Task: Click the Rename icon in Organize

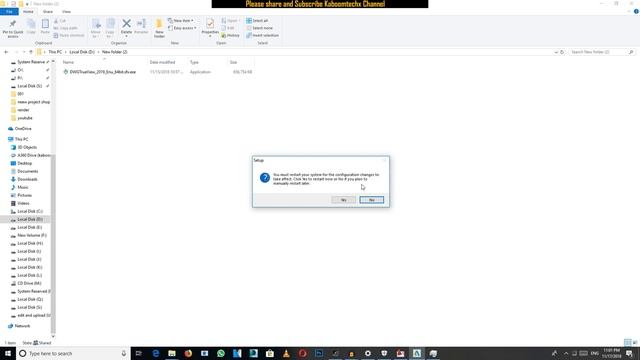Action: pyautogui.click(x=141, y=24)
